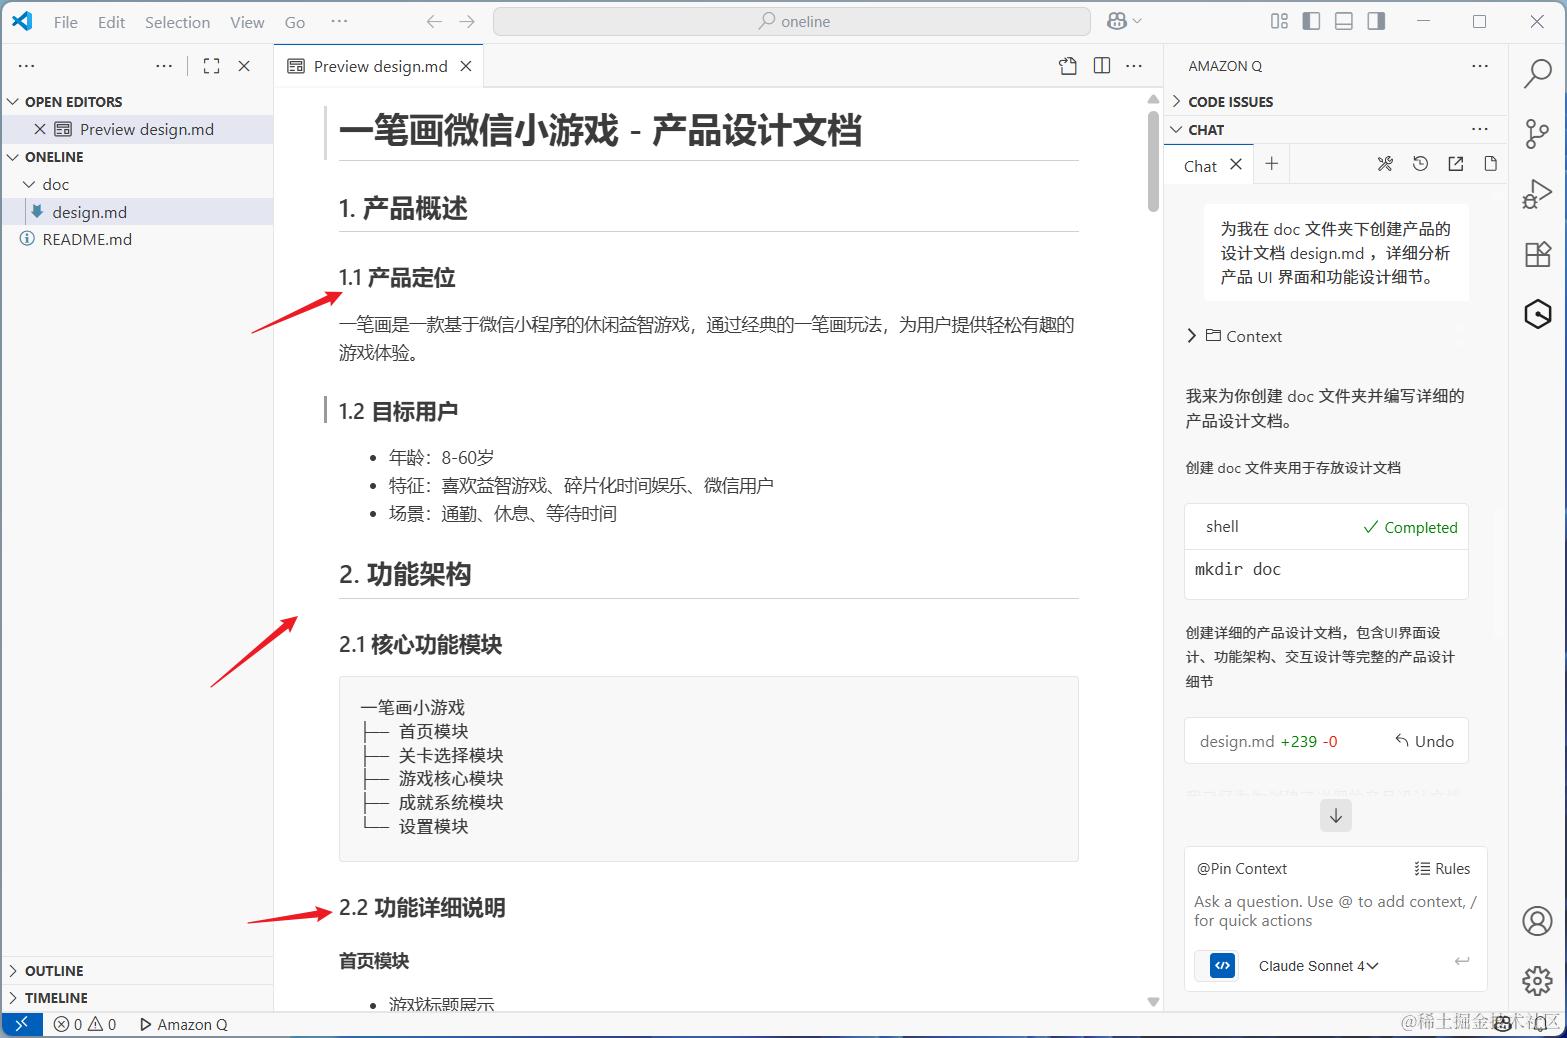Open Amazon Q panel more actions
The width and height of the screenshot is (1567, 1038).
tap(1480, 66)
